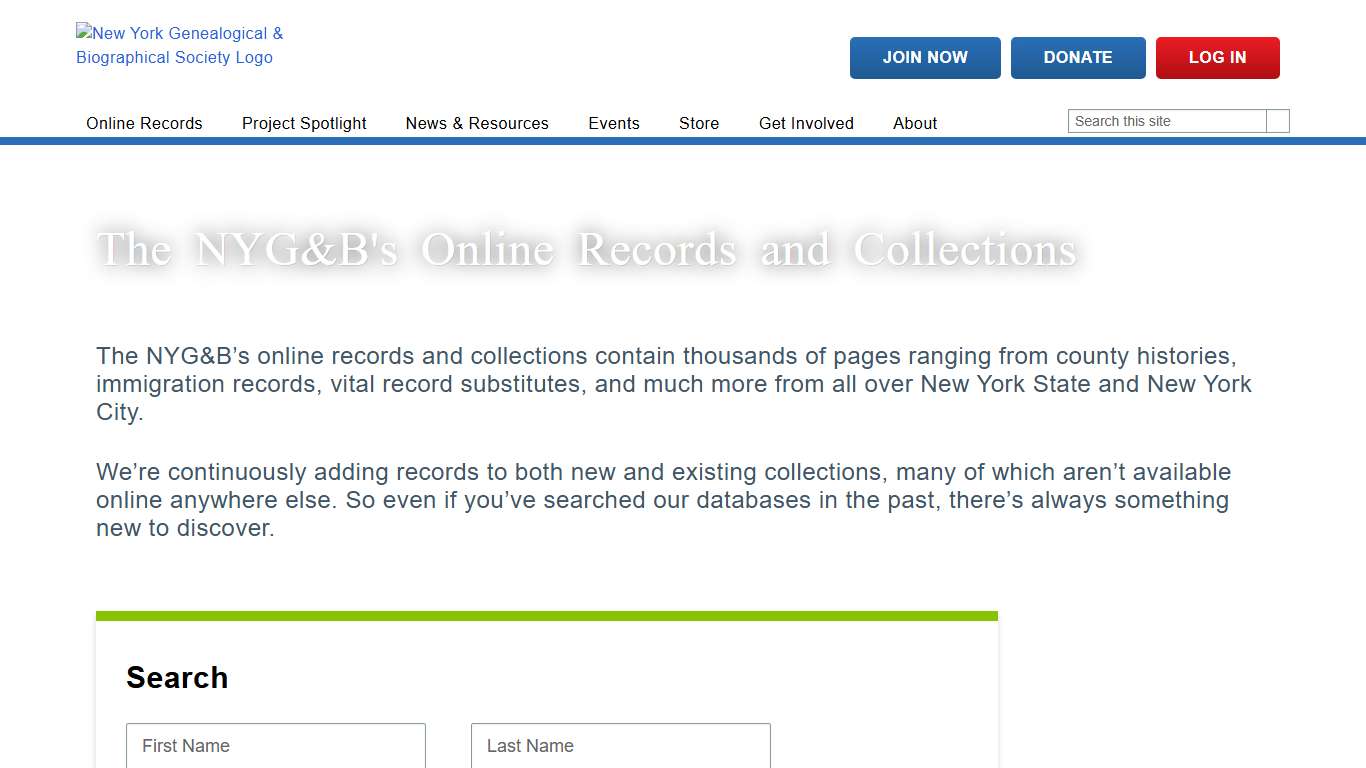
Task: Open the Project Spotlight menu
Action: coord(304,123)
